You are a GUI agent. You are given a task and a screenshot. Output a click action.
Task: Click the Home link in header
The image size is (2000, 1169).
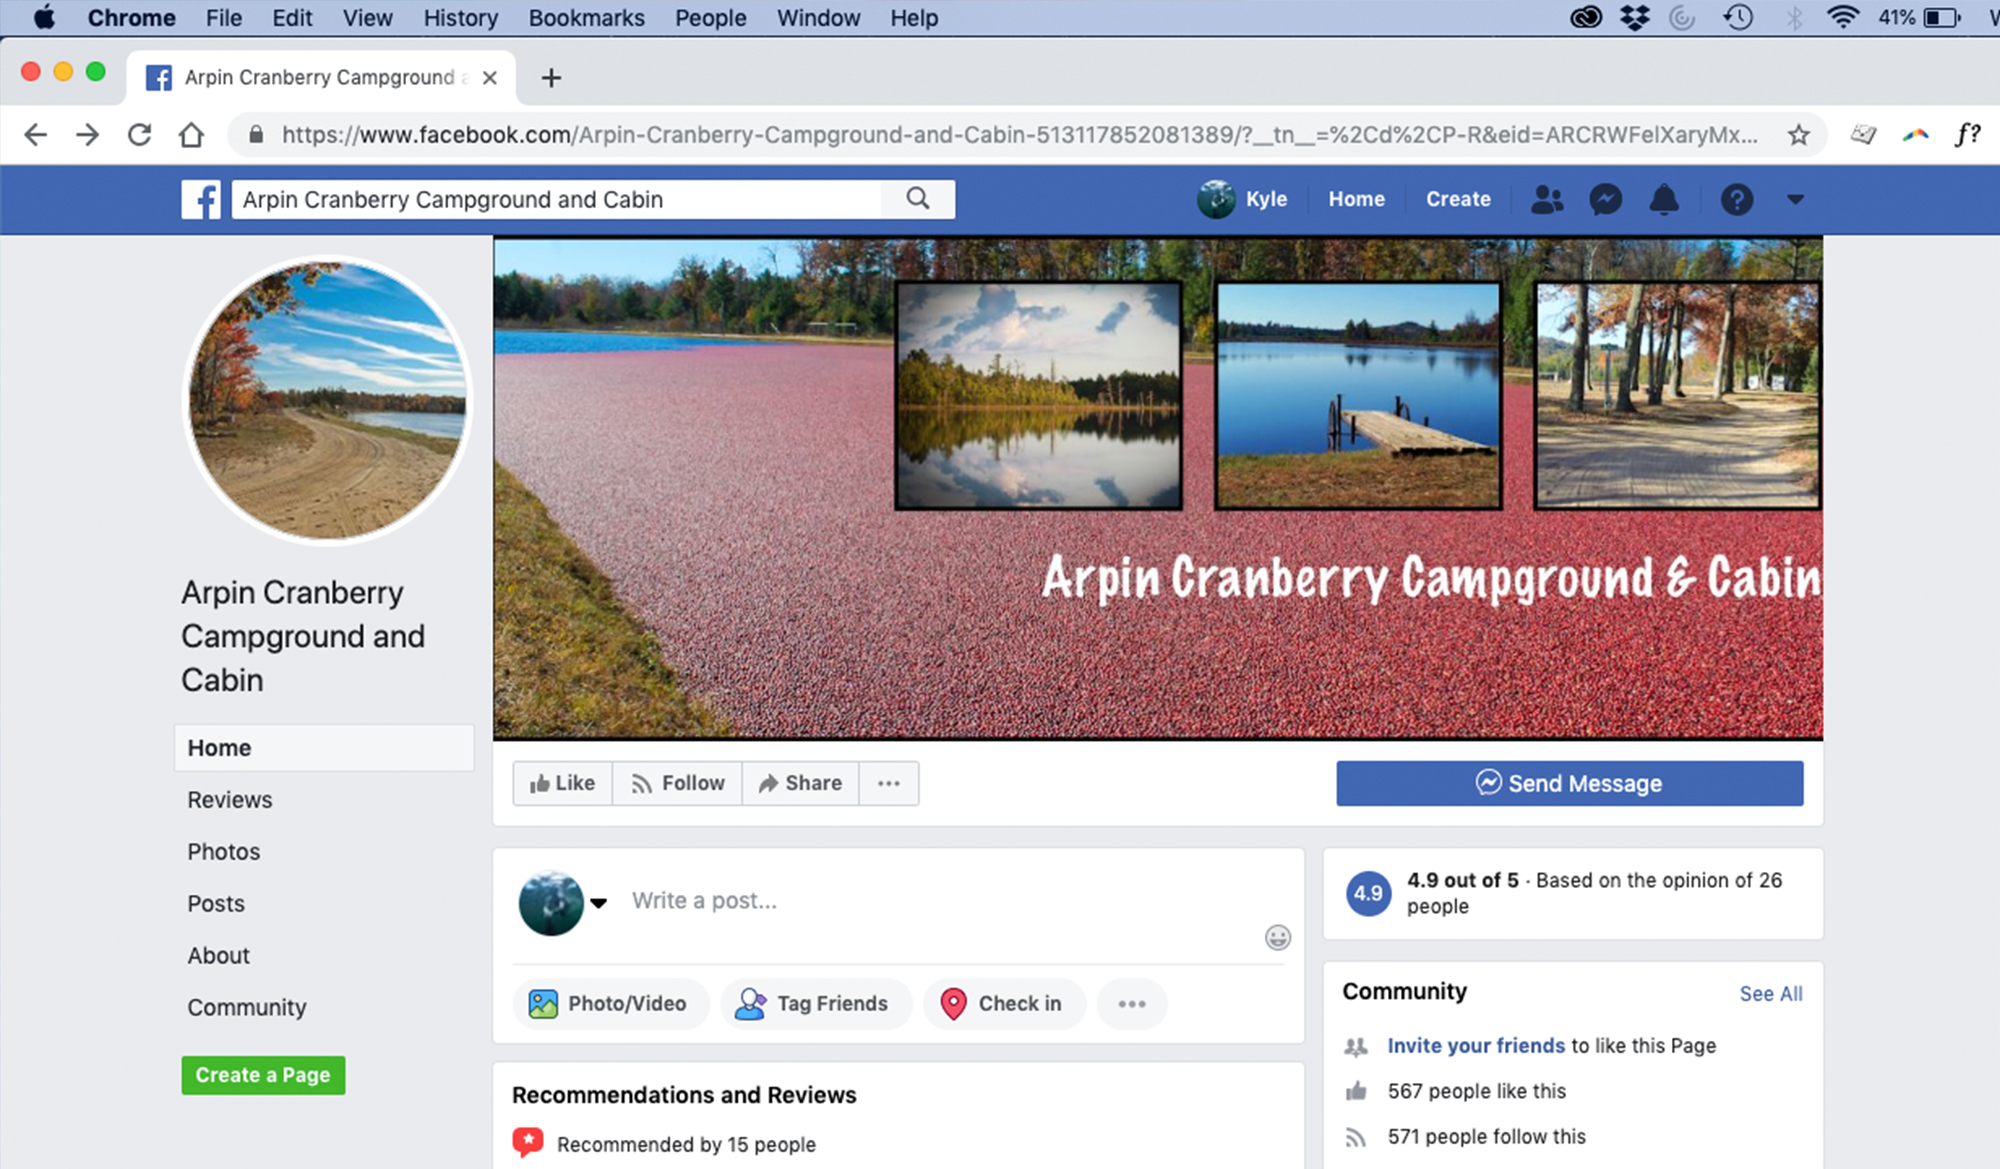click(1356, 199)
